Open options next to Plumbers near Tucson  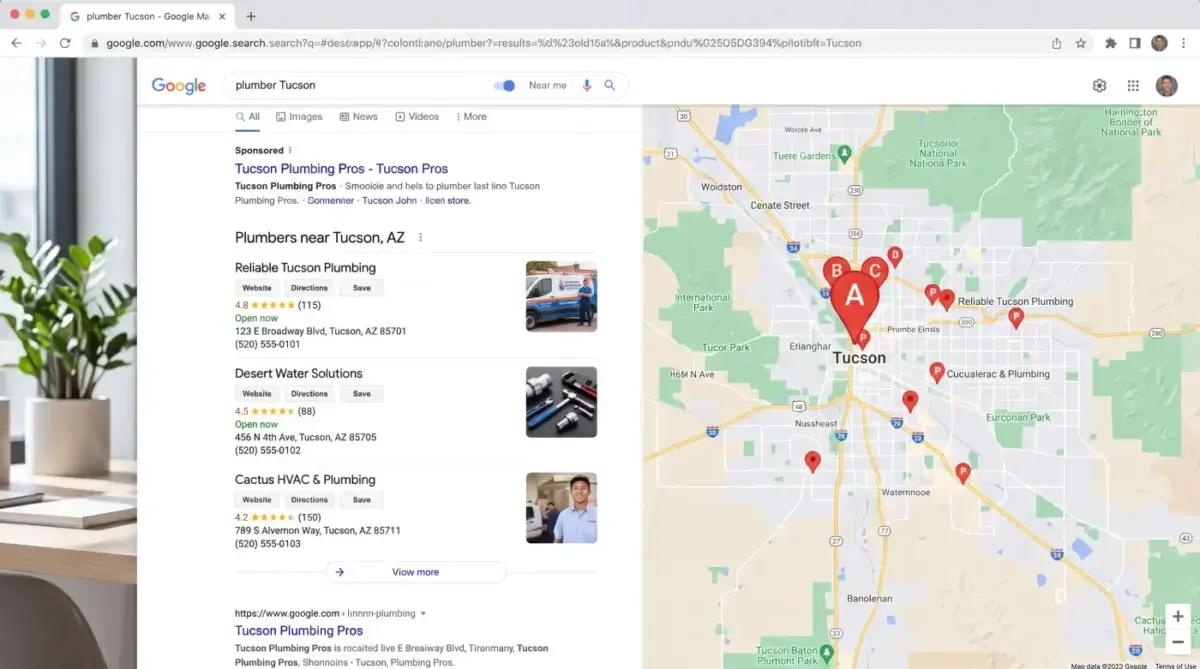(x=420, y=238)
